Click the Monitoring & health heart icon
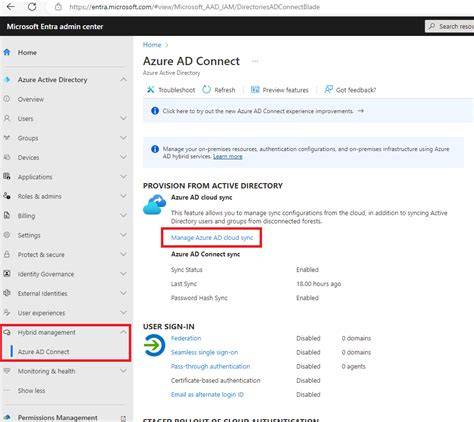This screenshot has height=422, width=474. click(x=7, y=371)
